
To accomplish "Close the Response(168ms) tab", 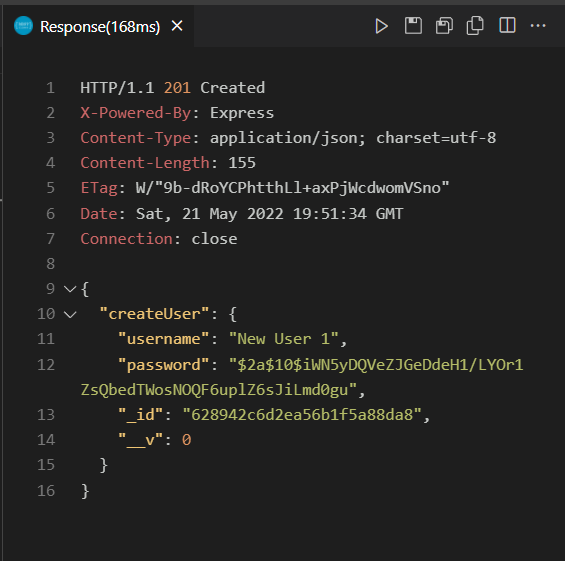I will (177, 26).
